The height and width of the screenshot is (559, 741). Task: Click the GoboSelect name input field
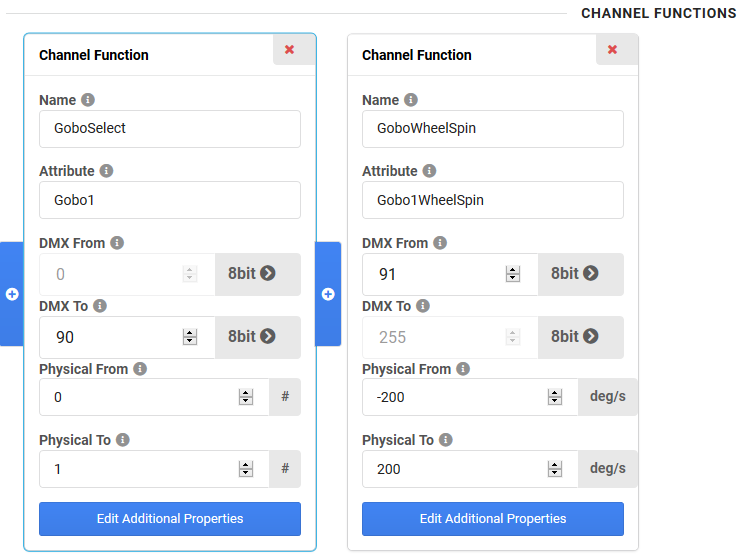pyautogui.click(x=170, y=129)
